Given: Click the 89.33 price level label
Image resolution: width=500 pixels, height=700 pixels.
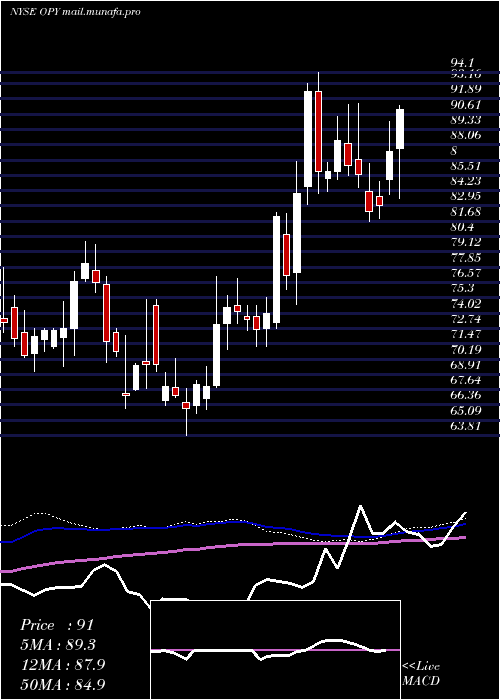Looking at the screenshot, I should tap(466, 120).
